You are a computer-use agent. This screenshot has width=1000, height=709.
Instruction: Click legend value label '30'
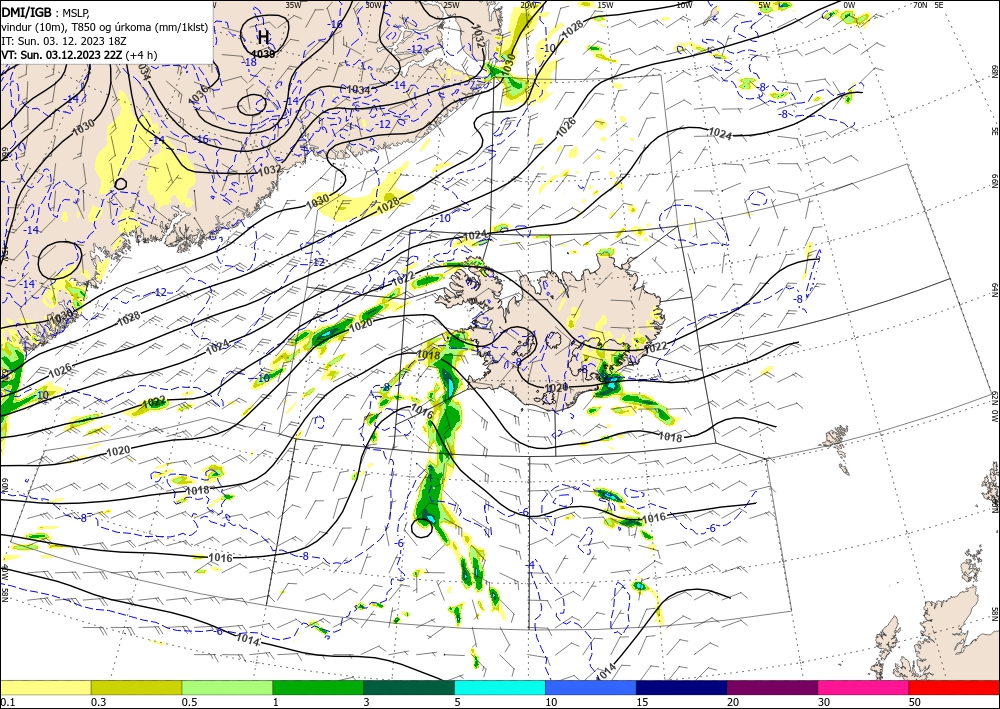824,702
